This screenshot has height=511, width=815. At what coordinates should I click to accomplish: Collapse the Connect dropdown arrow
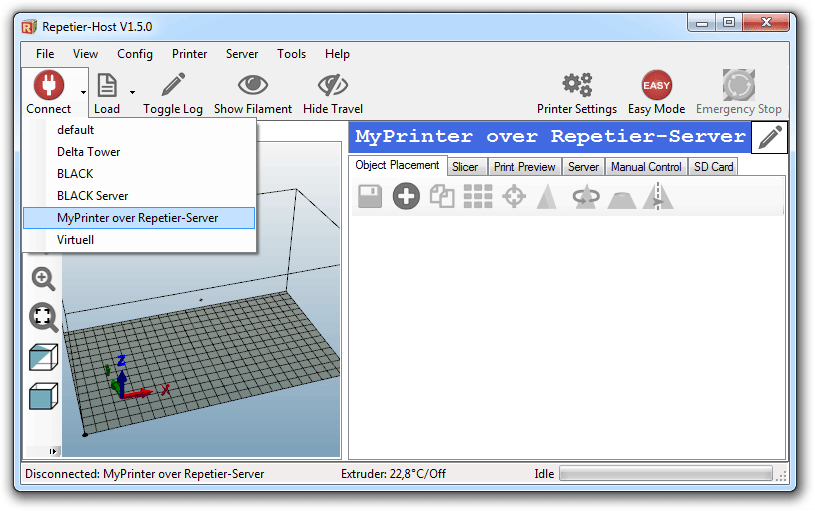click(x=84, y=92)
